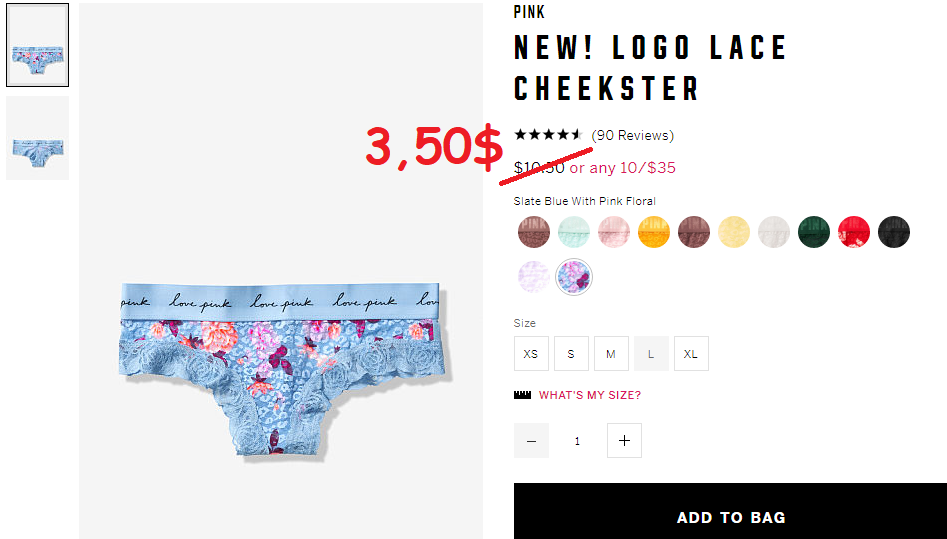Open the What's My Size guide

tap(589, 395)
